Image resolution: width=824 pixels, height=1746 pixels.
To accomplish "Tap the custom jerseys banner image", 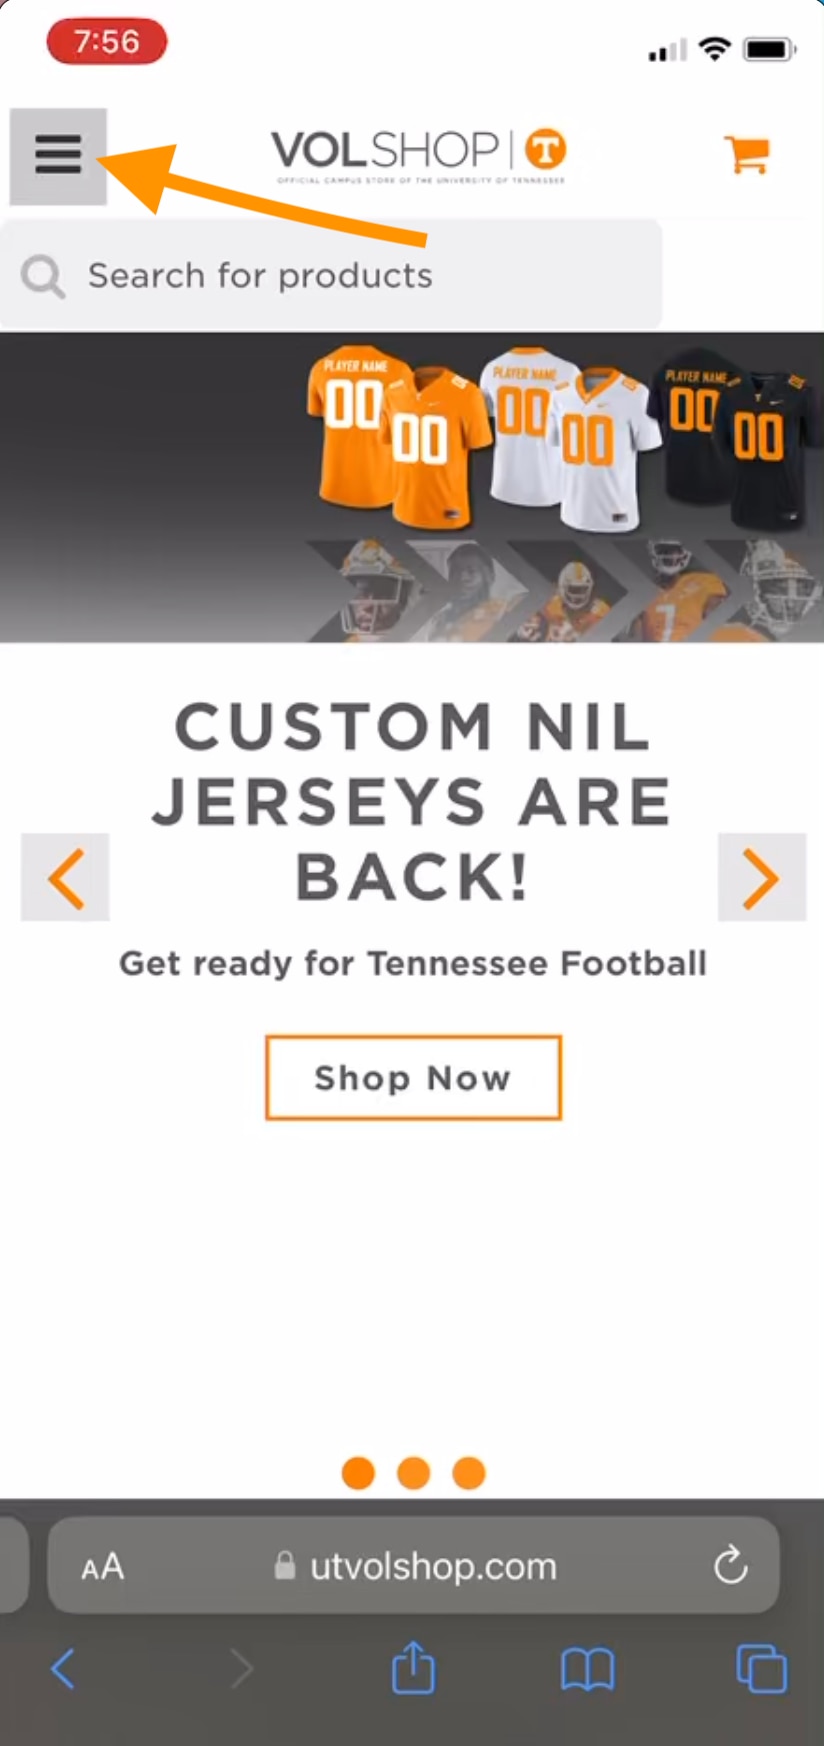I will [412, 487].
